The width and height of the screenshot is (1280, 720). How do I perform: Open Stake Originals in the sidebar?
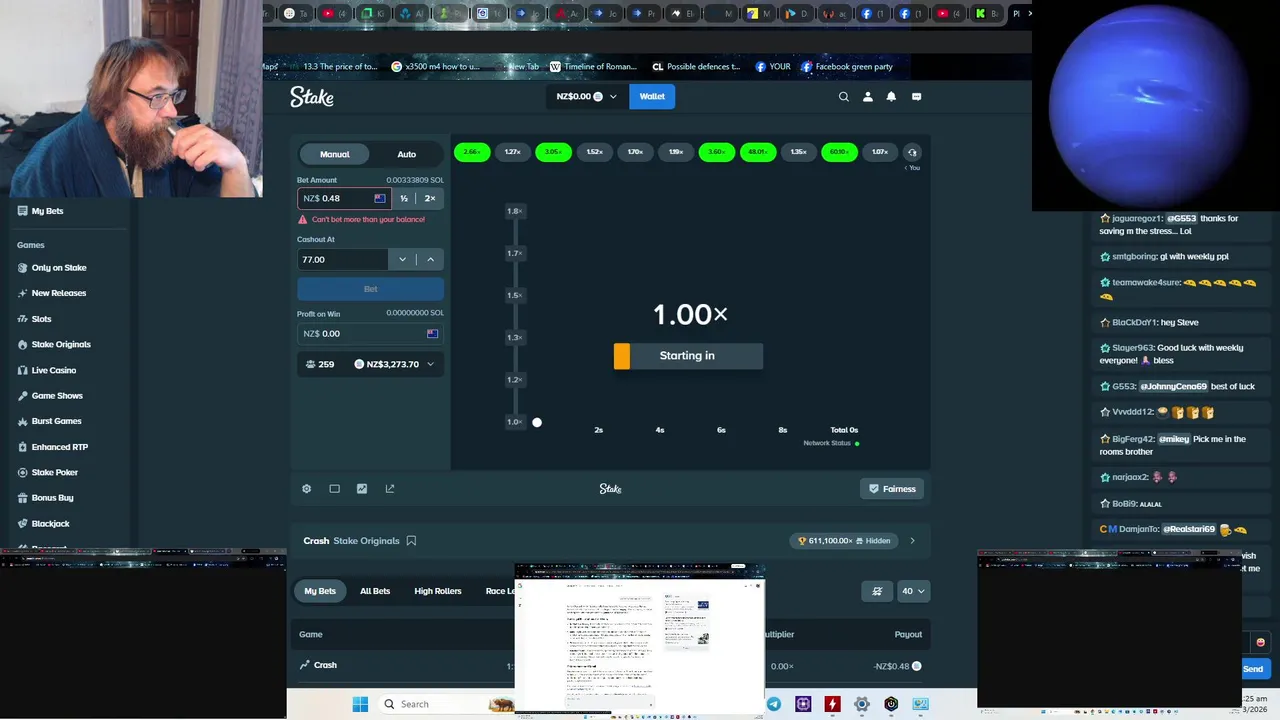point(61,345)
